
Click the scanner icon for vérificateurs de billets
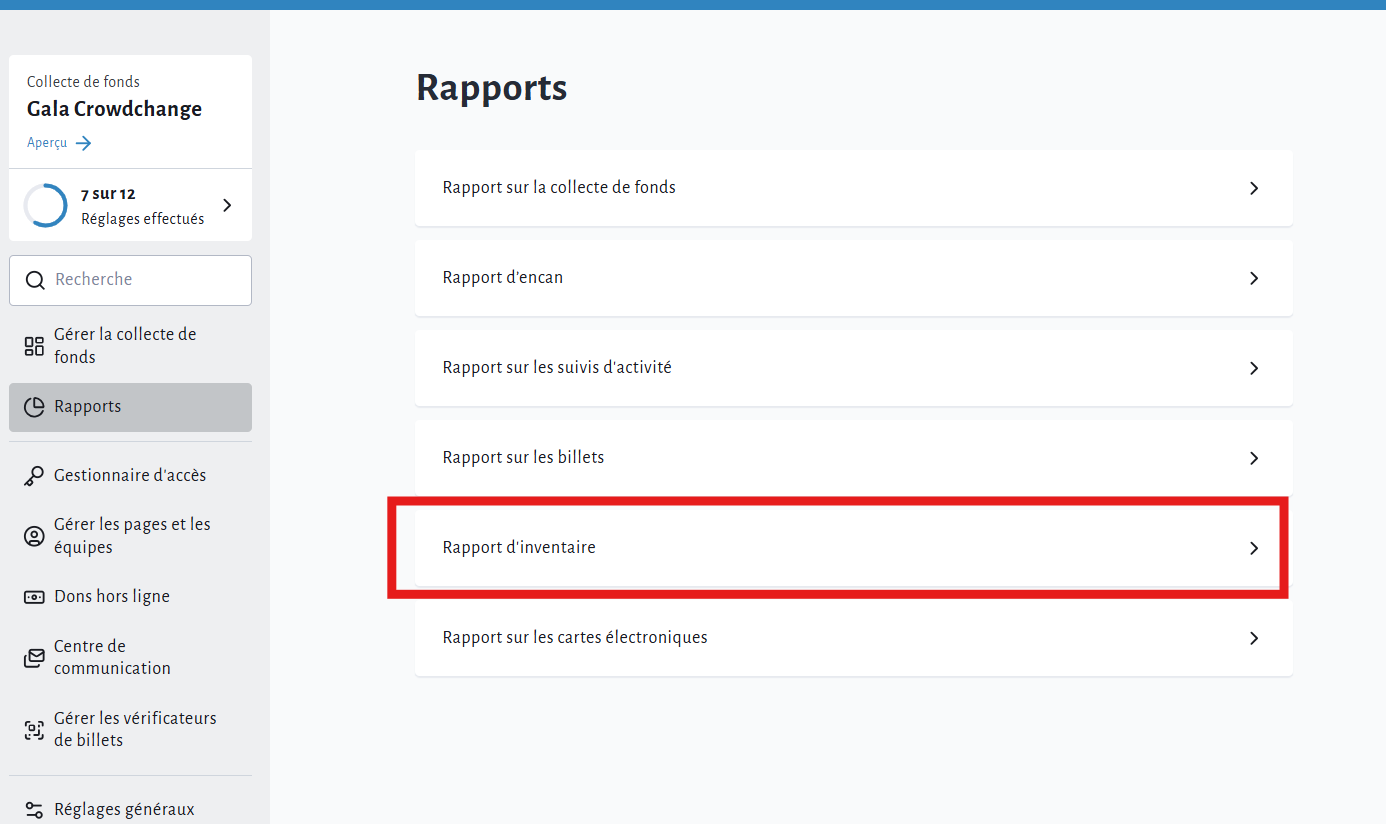(x=34, y=730)
